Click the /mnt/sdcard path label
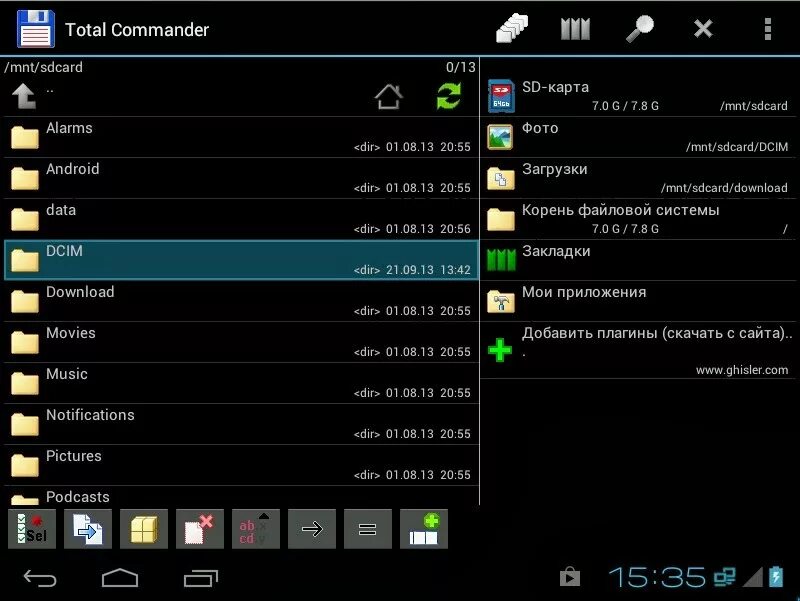The height and width of the screenshot is (601, 800). coord(43,67)
